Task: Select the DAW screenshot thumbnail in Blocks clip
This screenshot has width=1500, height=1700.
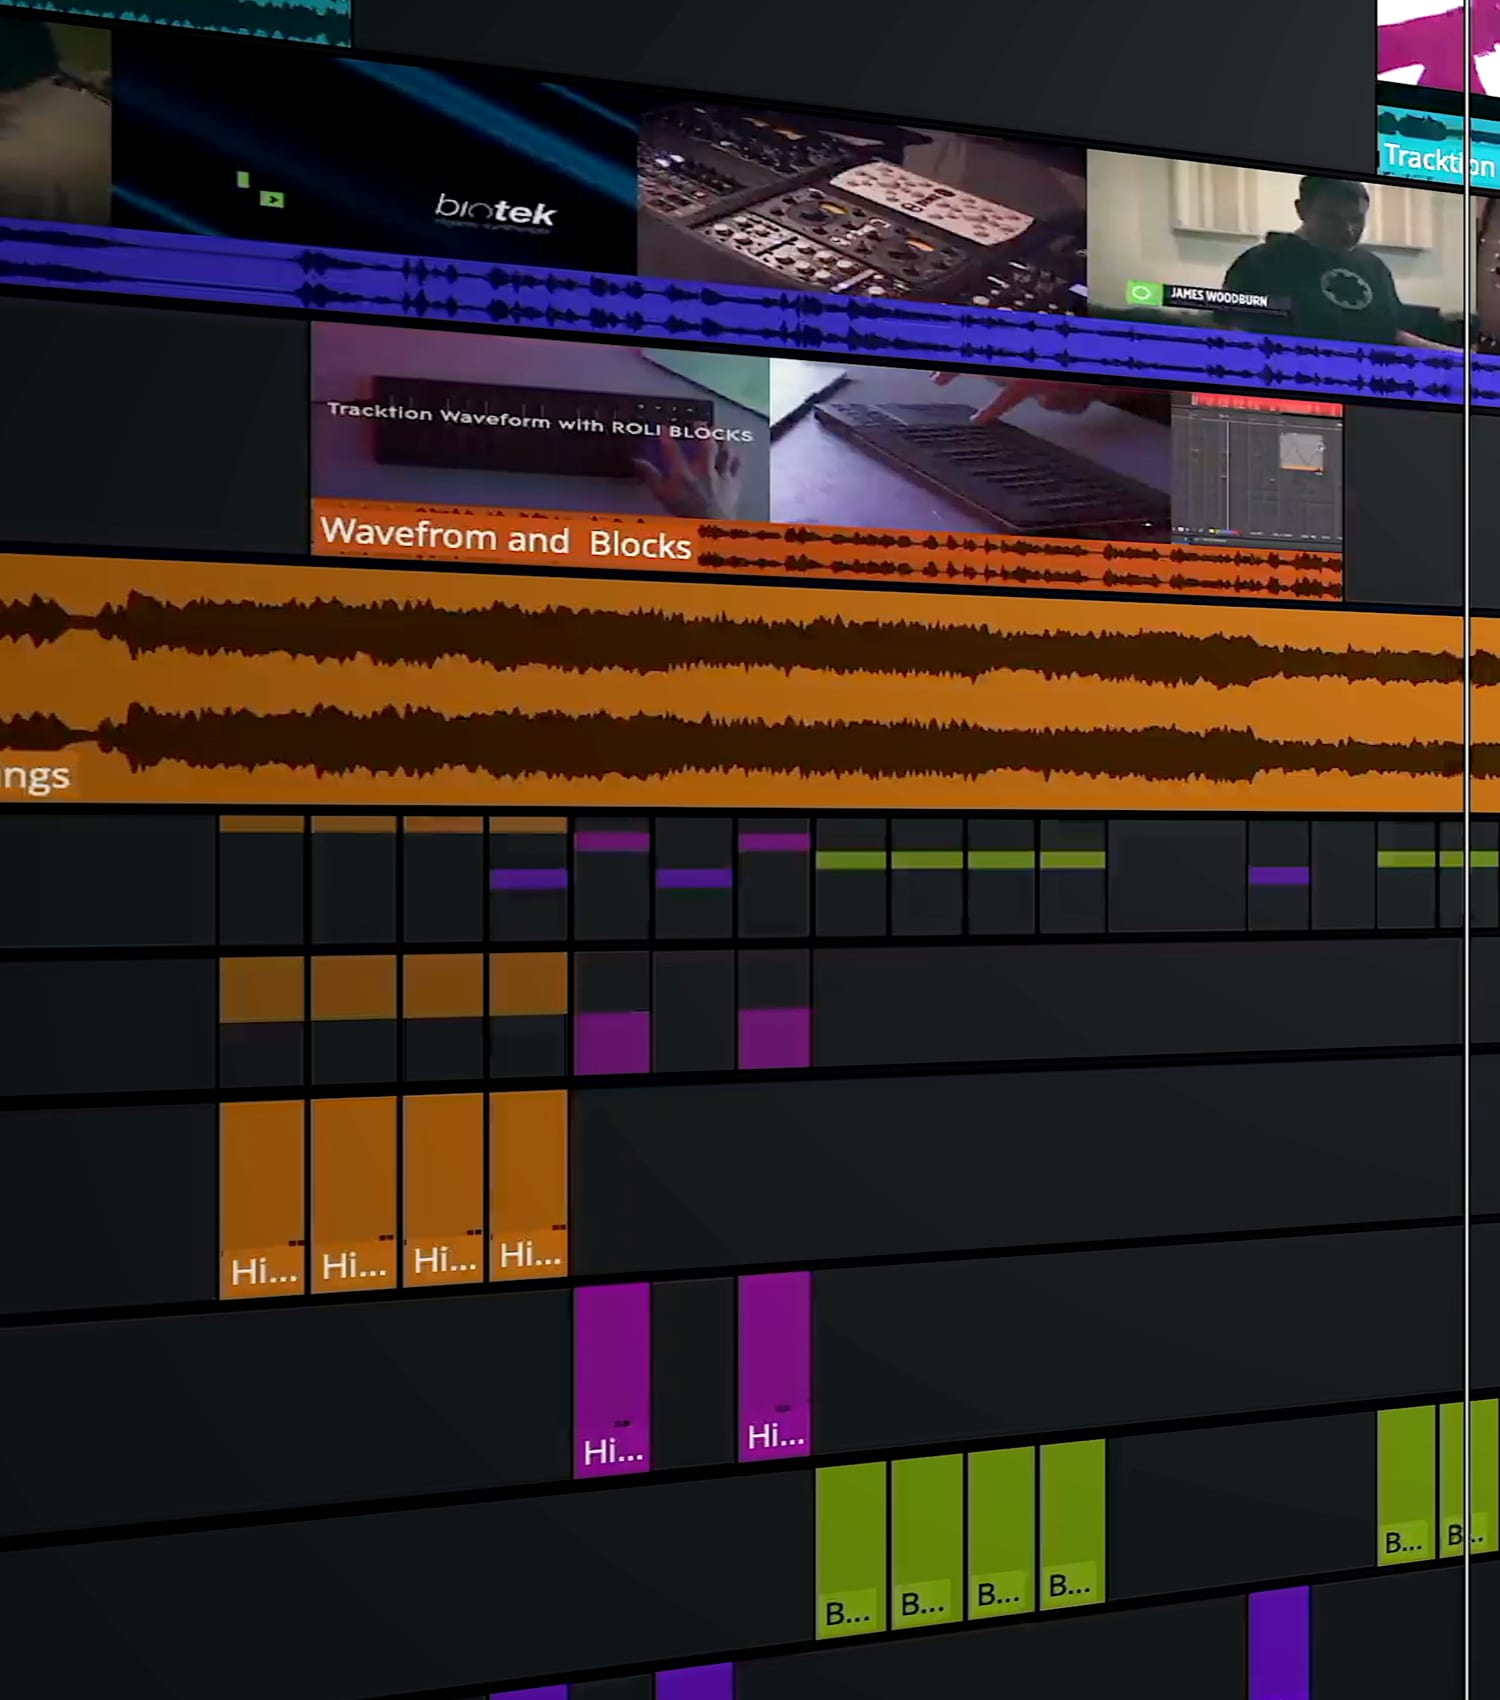Action: 1256,472
